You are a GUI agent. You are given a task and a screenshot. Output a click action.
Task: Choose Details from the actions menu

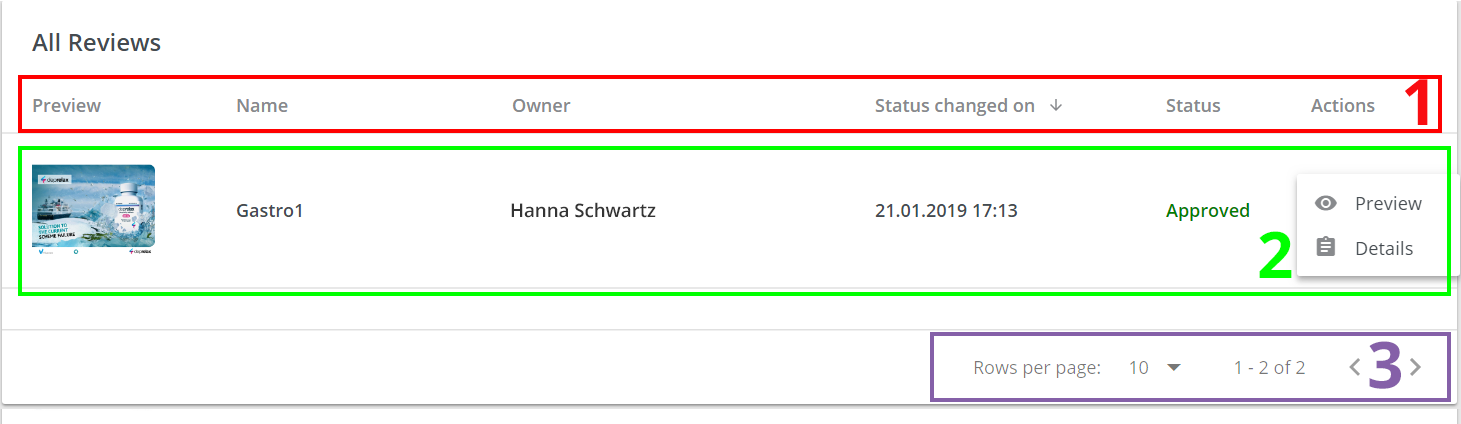pyautogui.click(x=1384, y=248)
